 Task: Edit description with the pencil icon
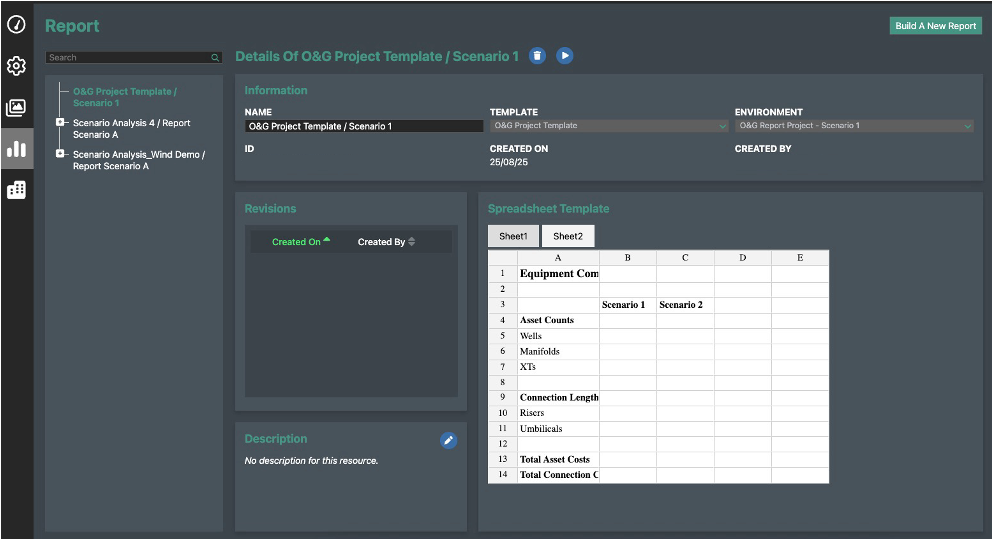(x=449, y=440)
